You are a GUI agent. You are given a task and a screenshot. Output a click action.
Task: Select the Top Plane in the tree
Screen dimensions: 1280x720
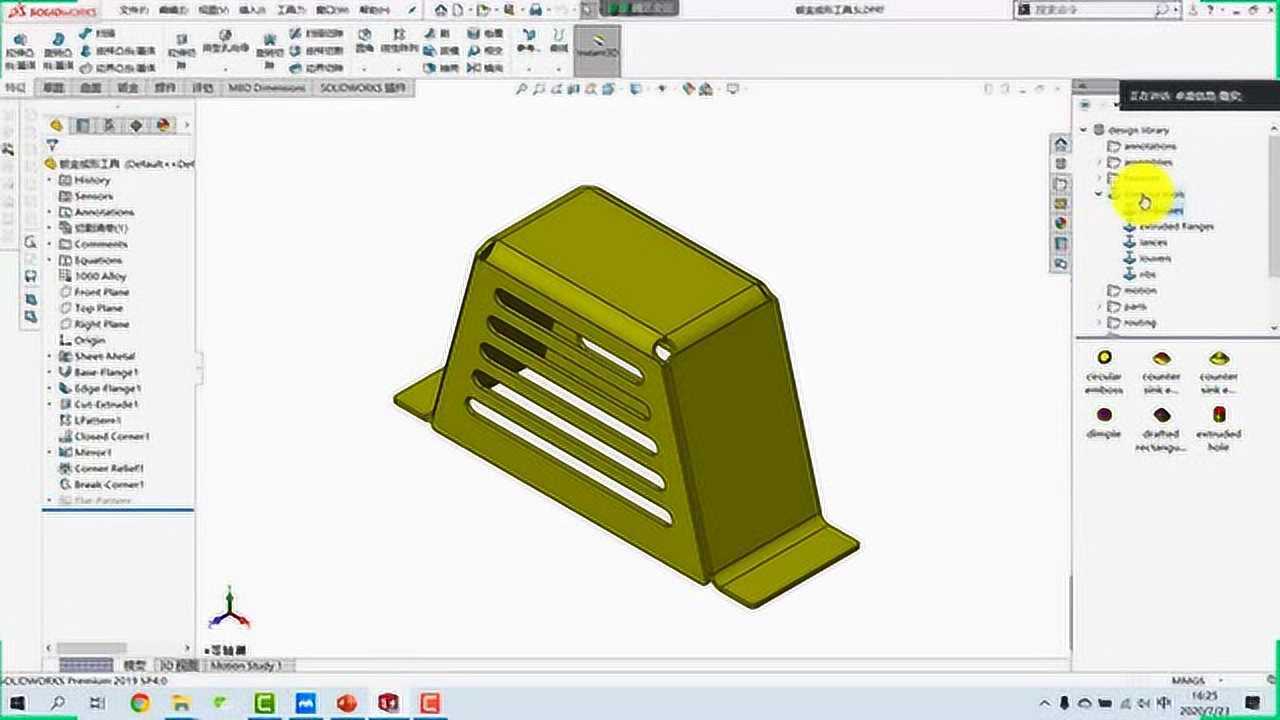click(96, 308)
